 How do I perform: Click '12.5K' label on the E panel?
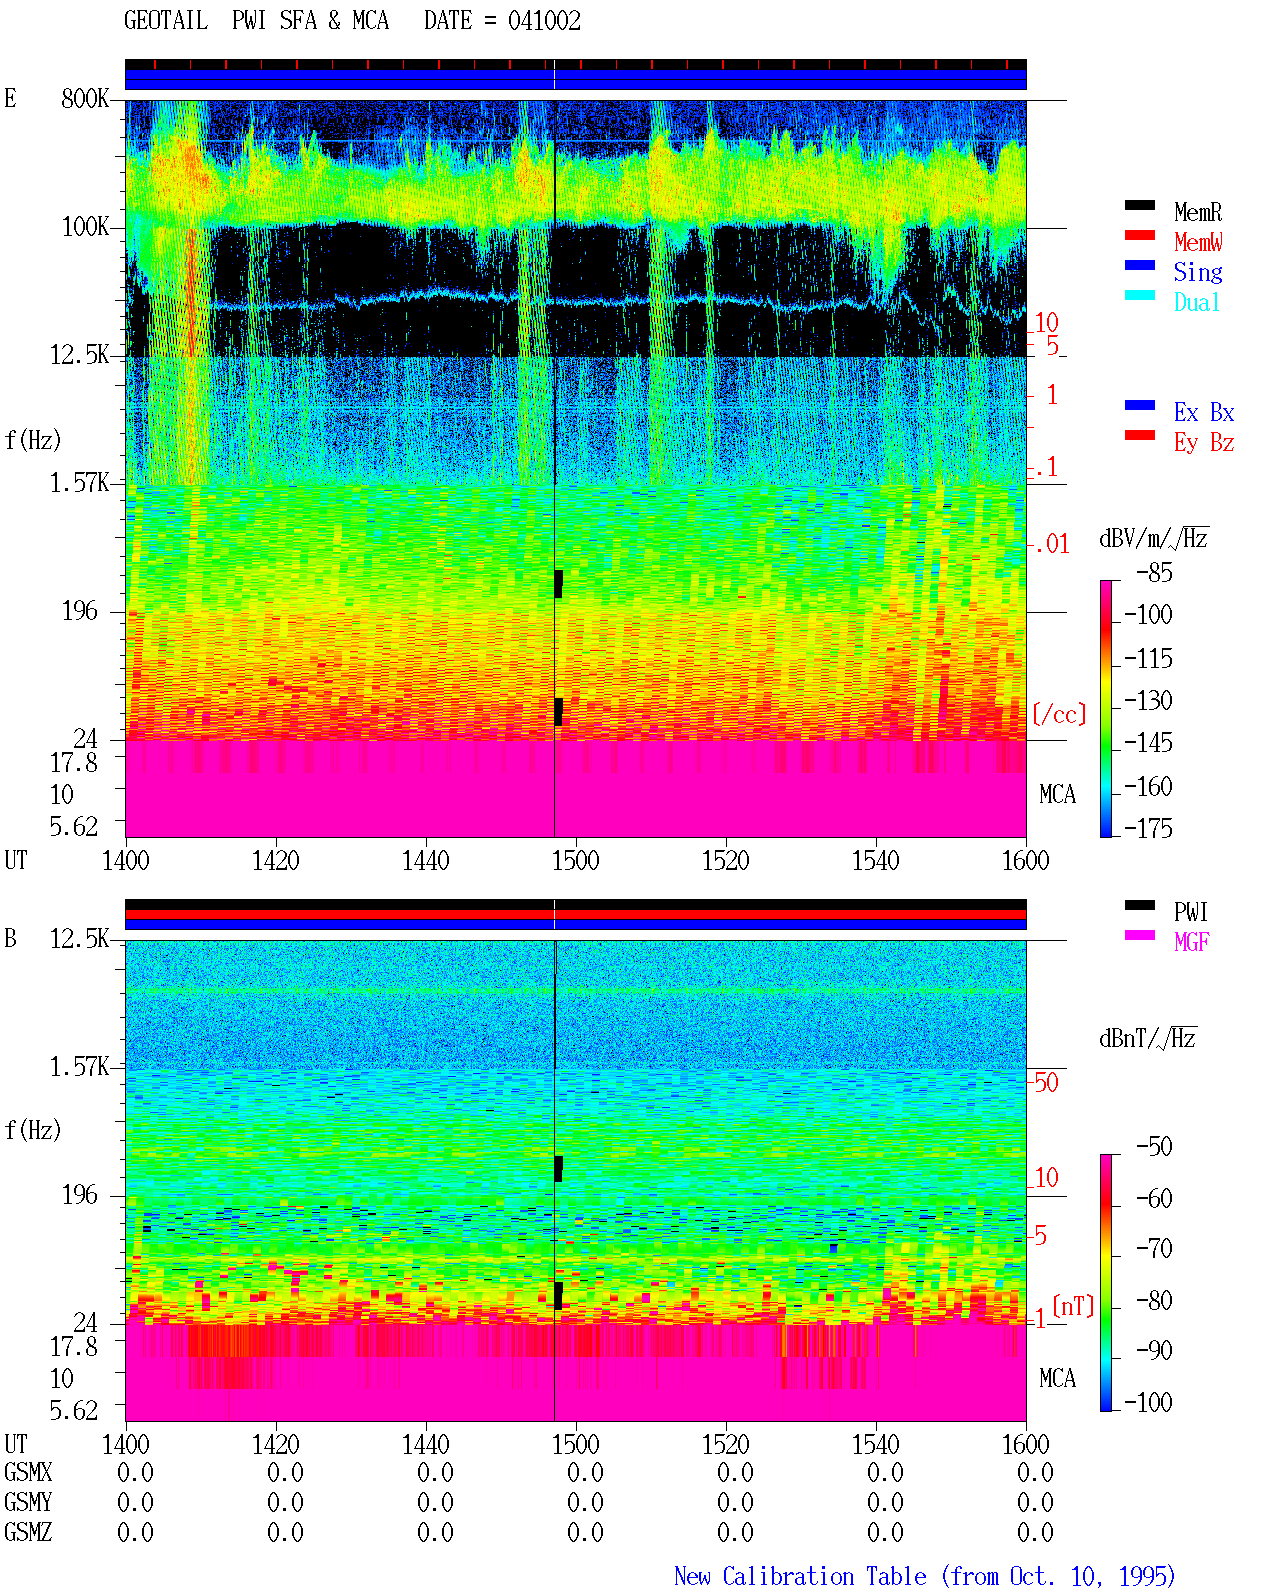79,355
